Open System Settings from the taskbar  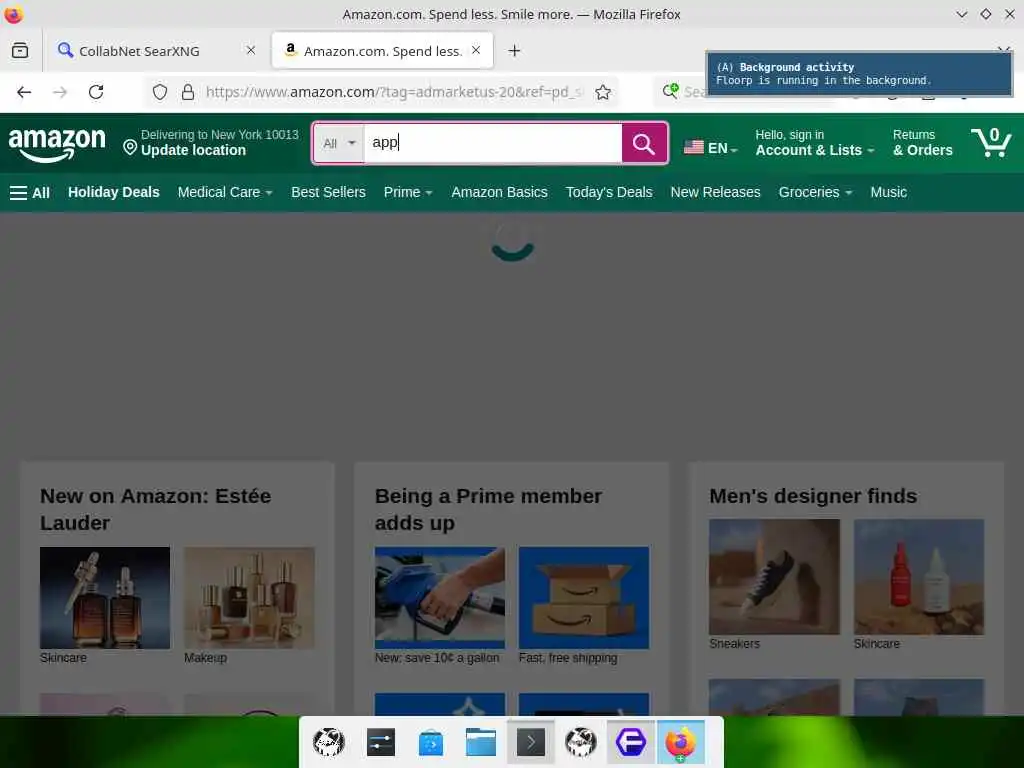pyautogui.click(x=381, y=743)
